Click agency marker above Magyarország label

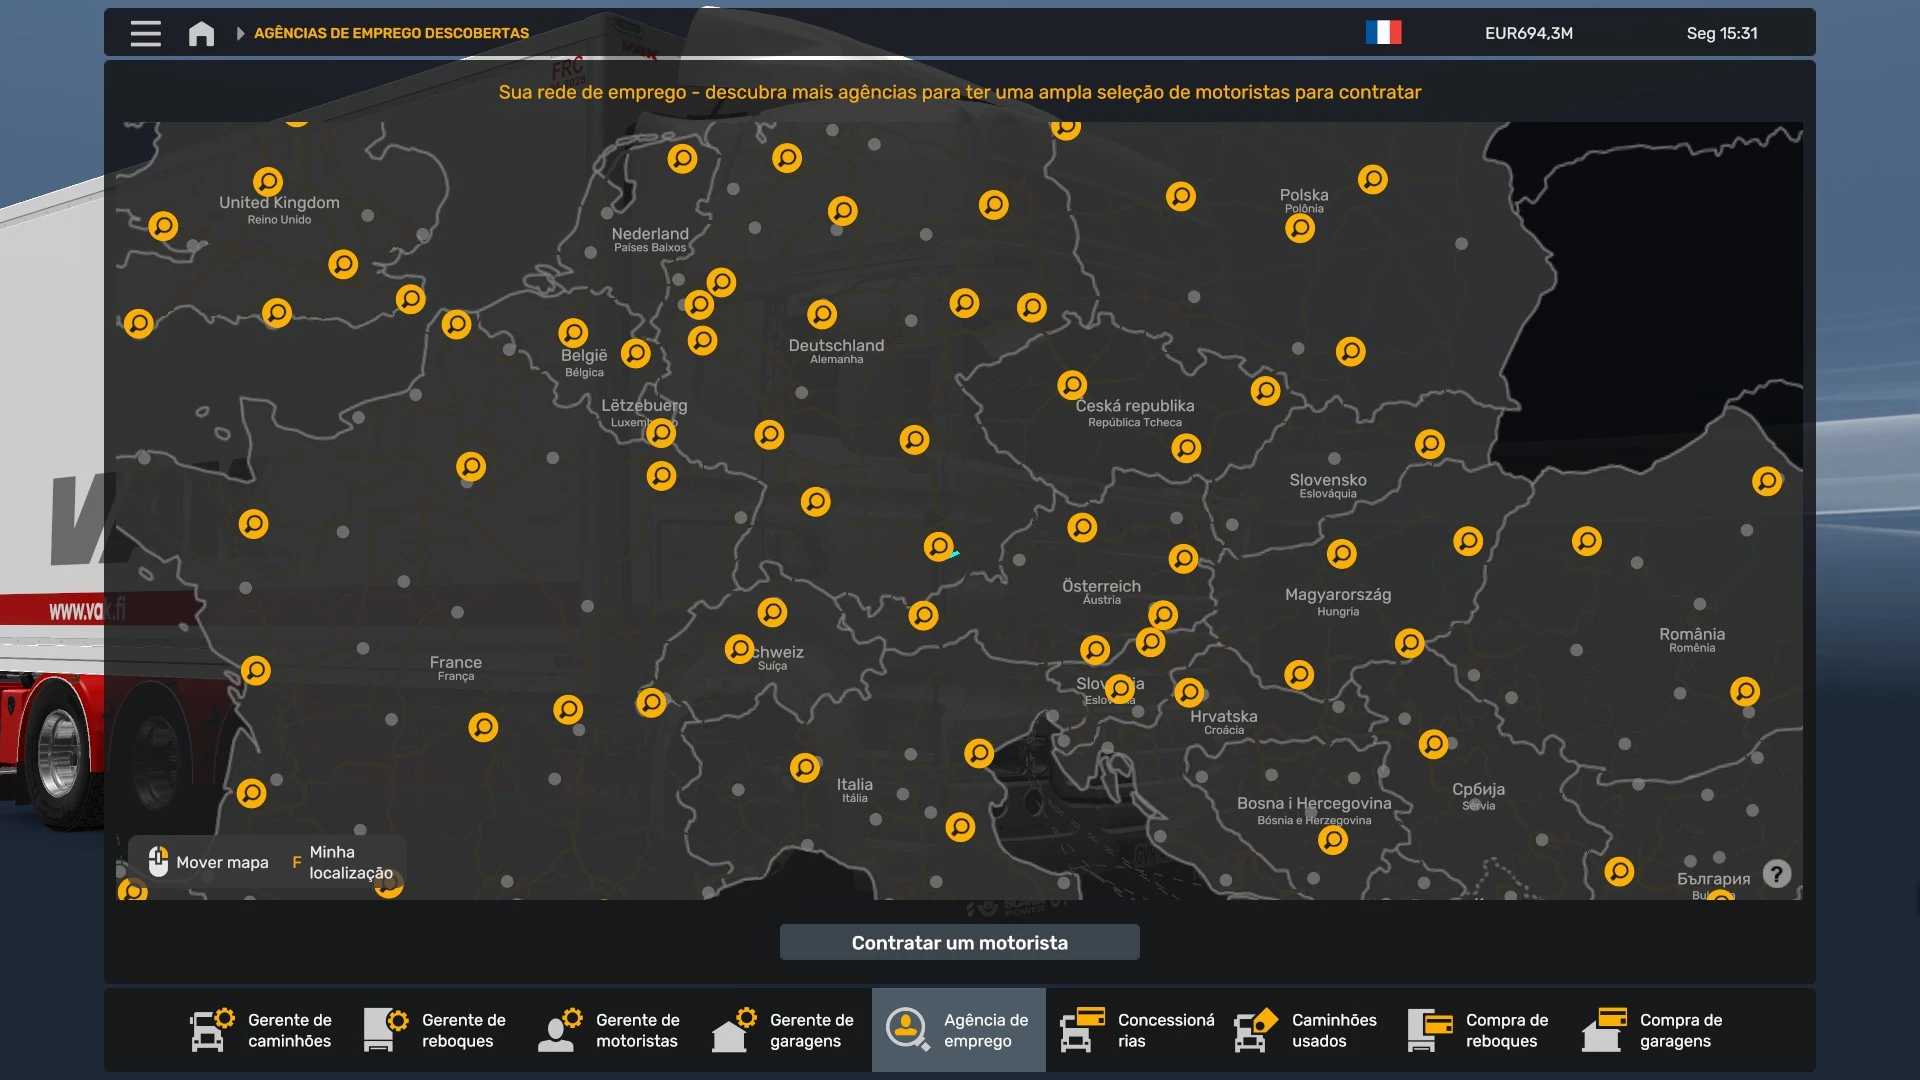tap(1341, 553)
